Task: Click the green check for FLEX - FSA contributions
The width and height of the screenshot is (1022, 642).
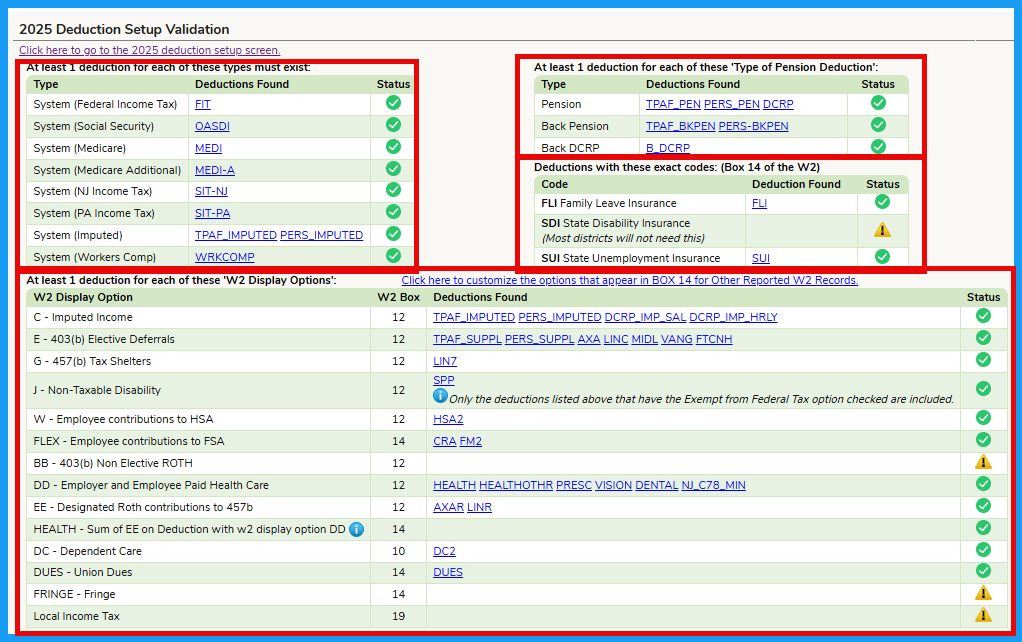Action: click(984, 440)
